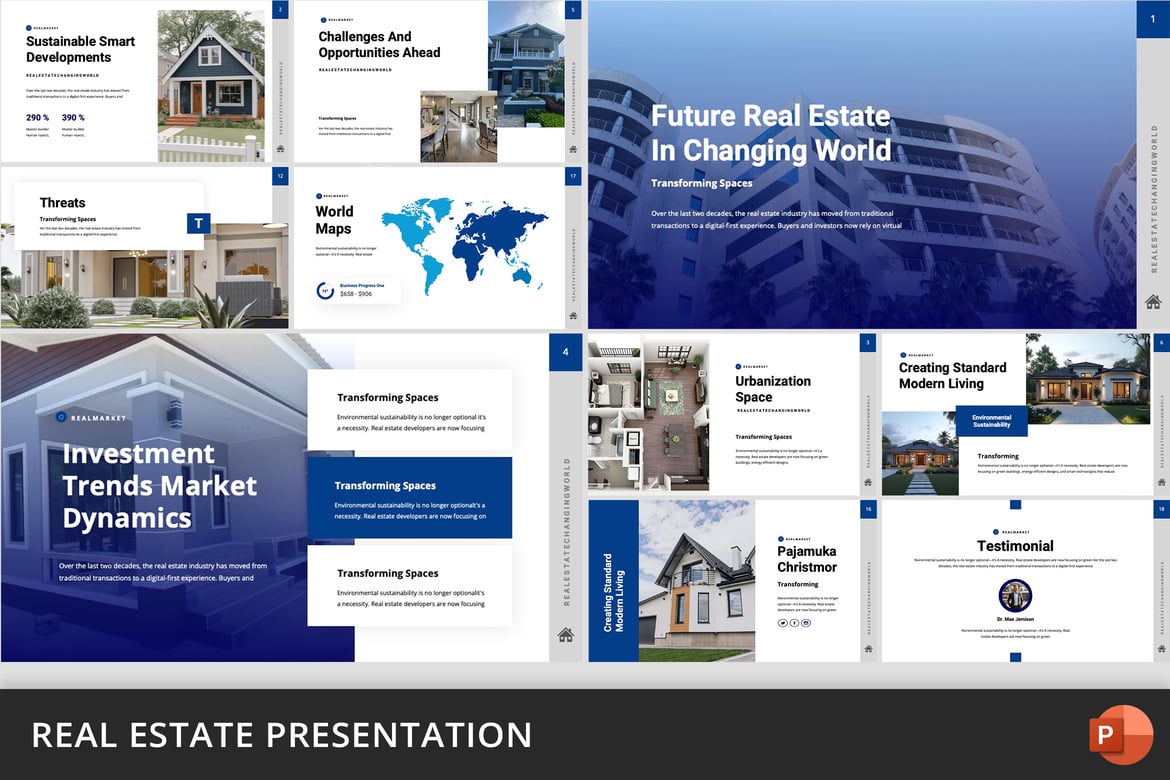Click page number badge 12 on the Threats slide
The height and width of the screenshot is (780, 1170).
coord(281,176)
